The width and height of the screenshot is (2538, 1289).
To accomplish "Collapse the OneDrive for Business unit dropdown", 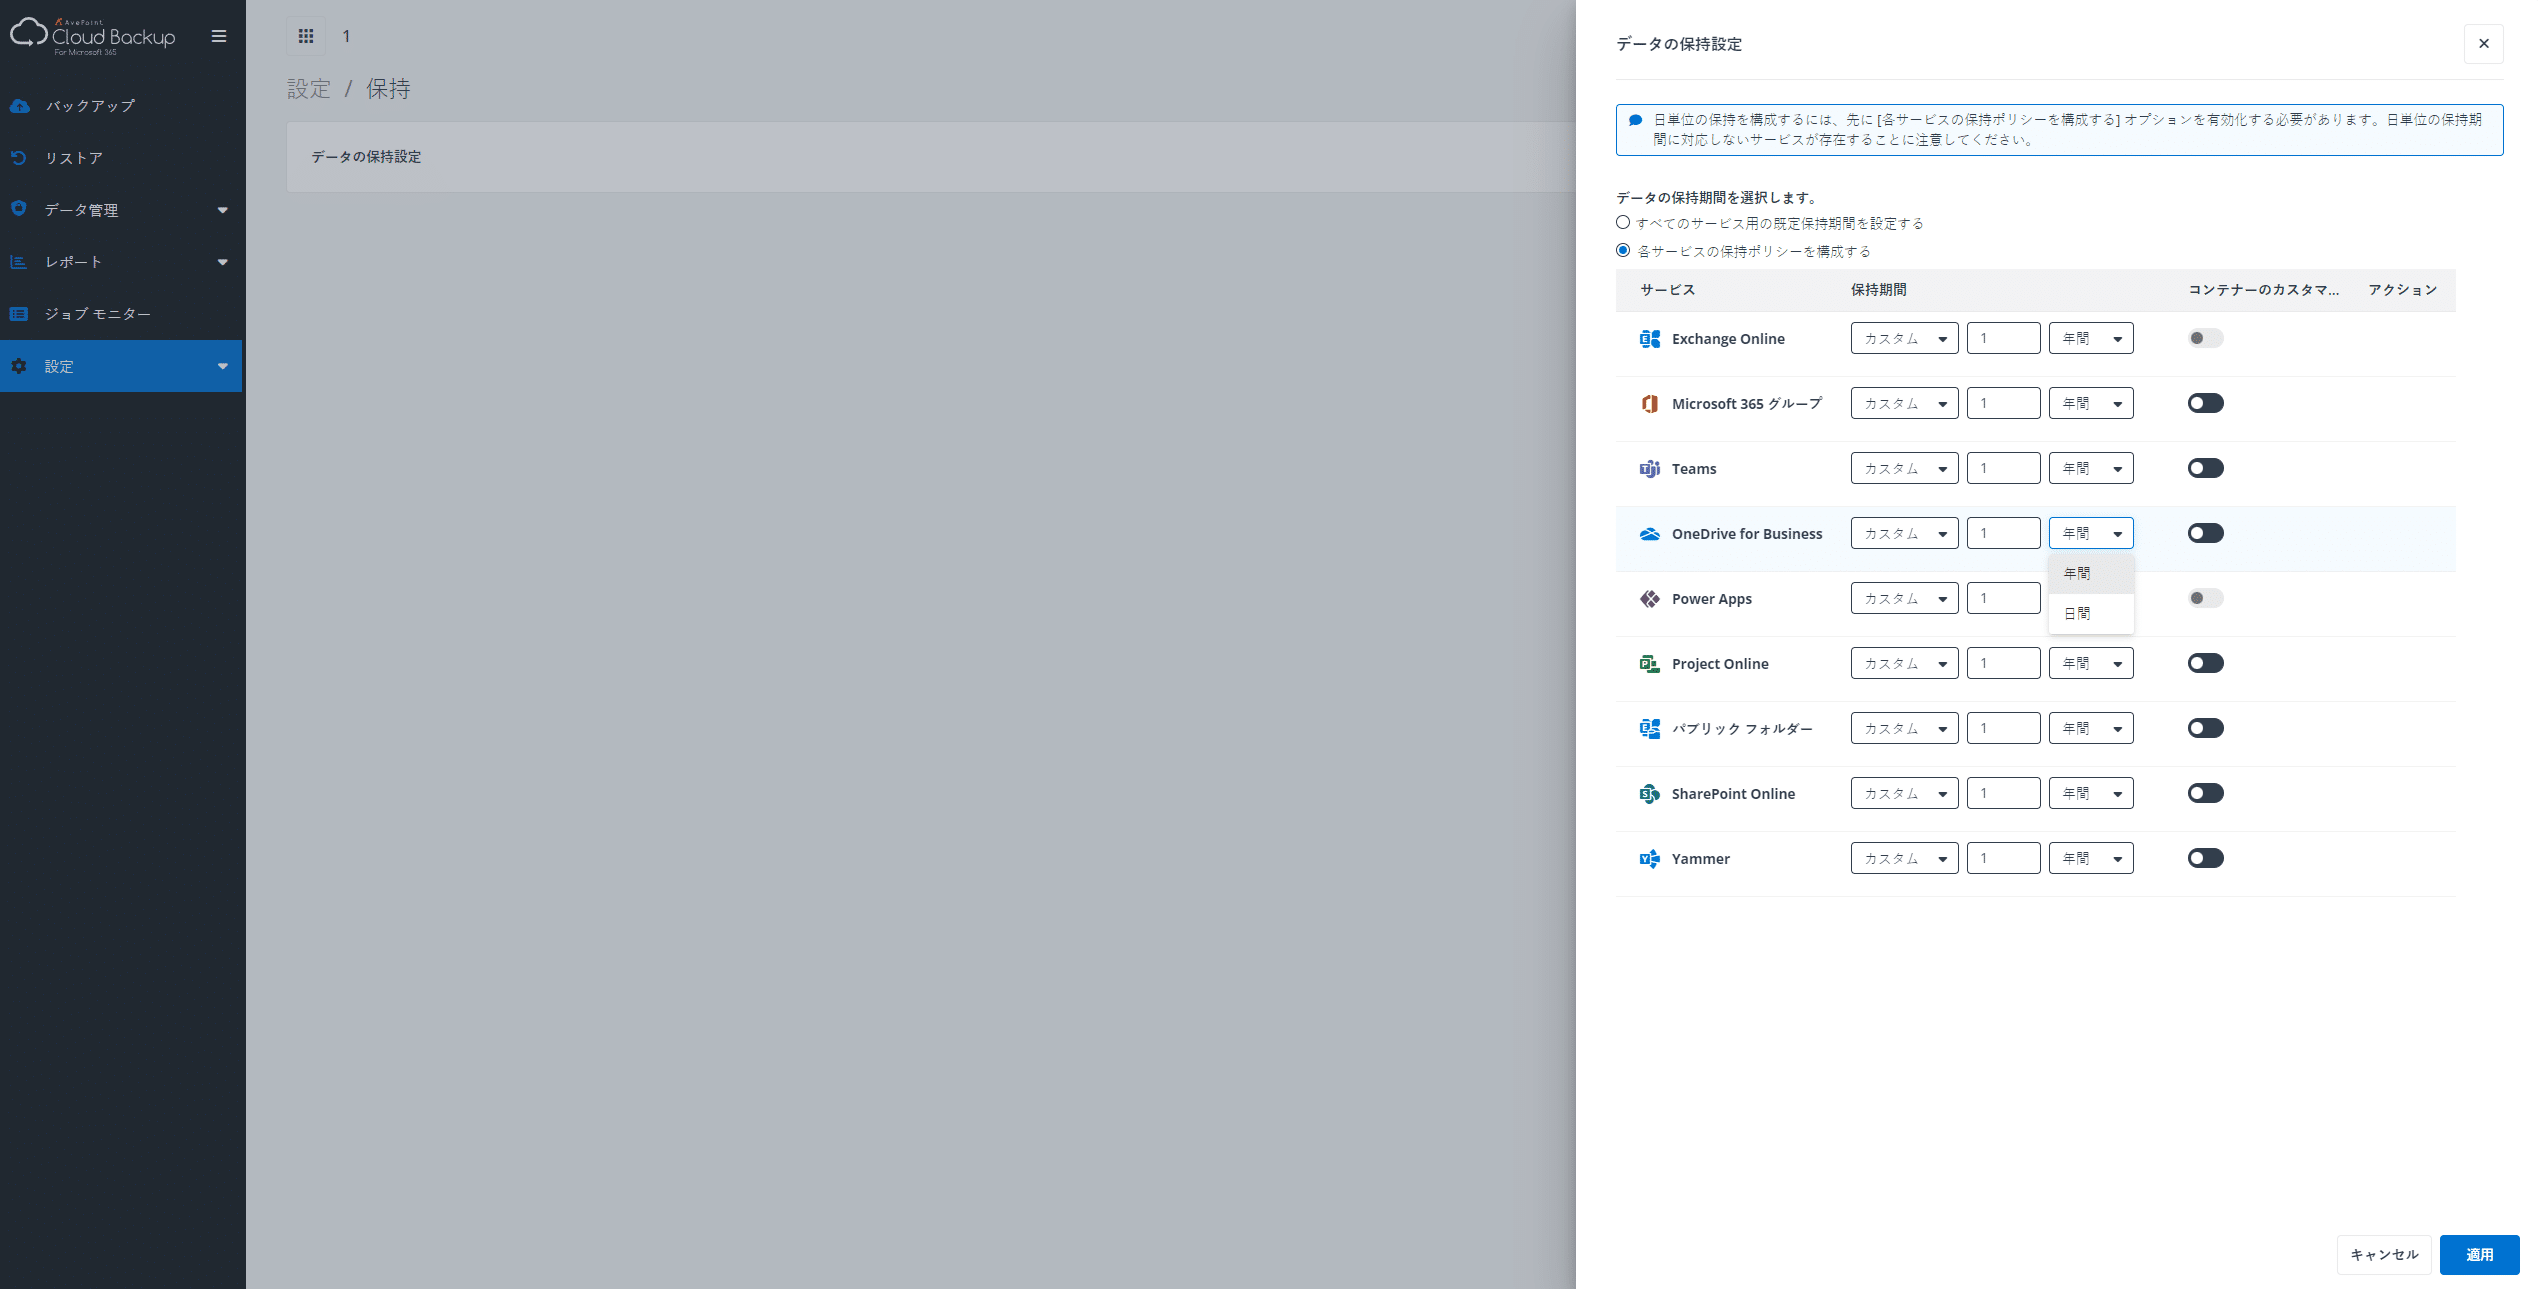I will (x=2091, y=533).
